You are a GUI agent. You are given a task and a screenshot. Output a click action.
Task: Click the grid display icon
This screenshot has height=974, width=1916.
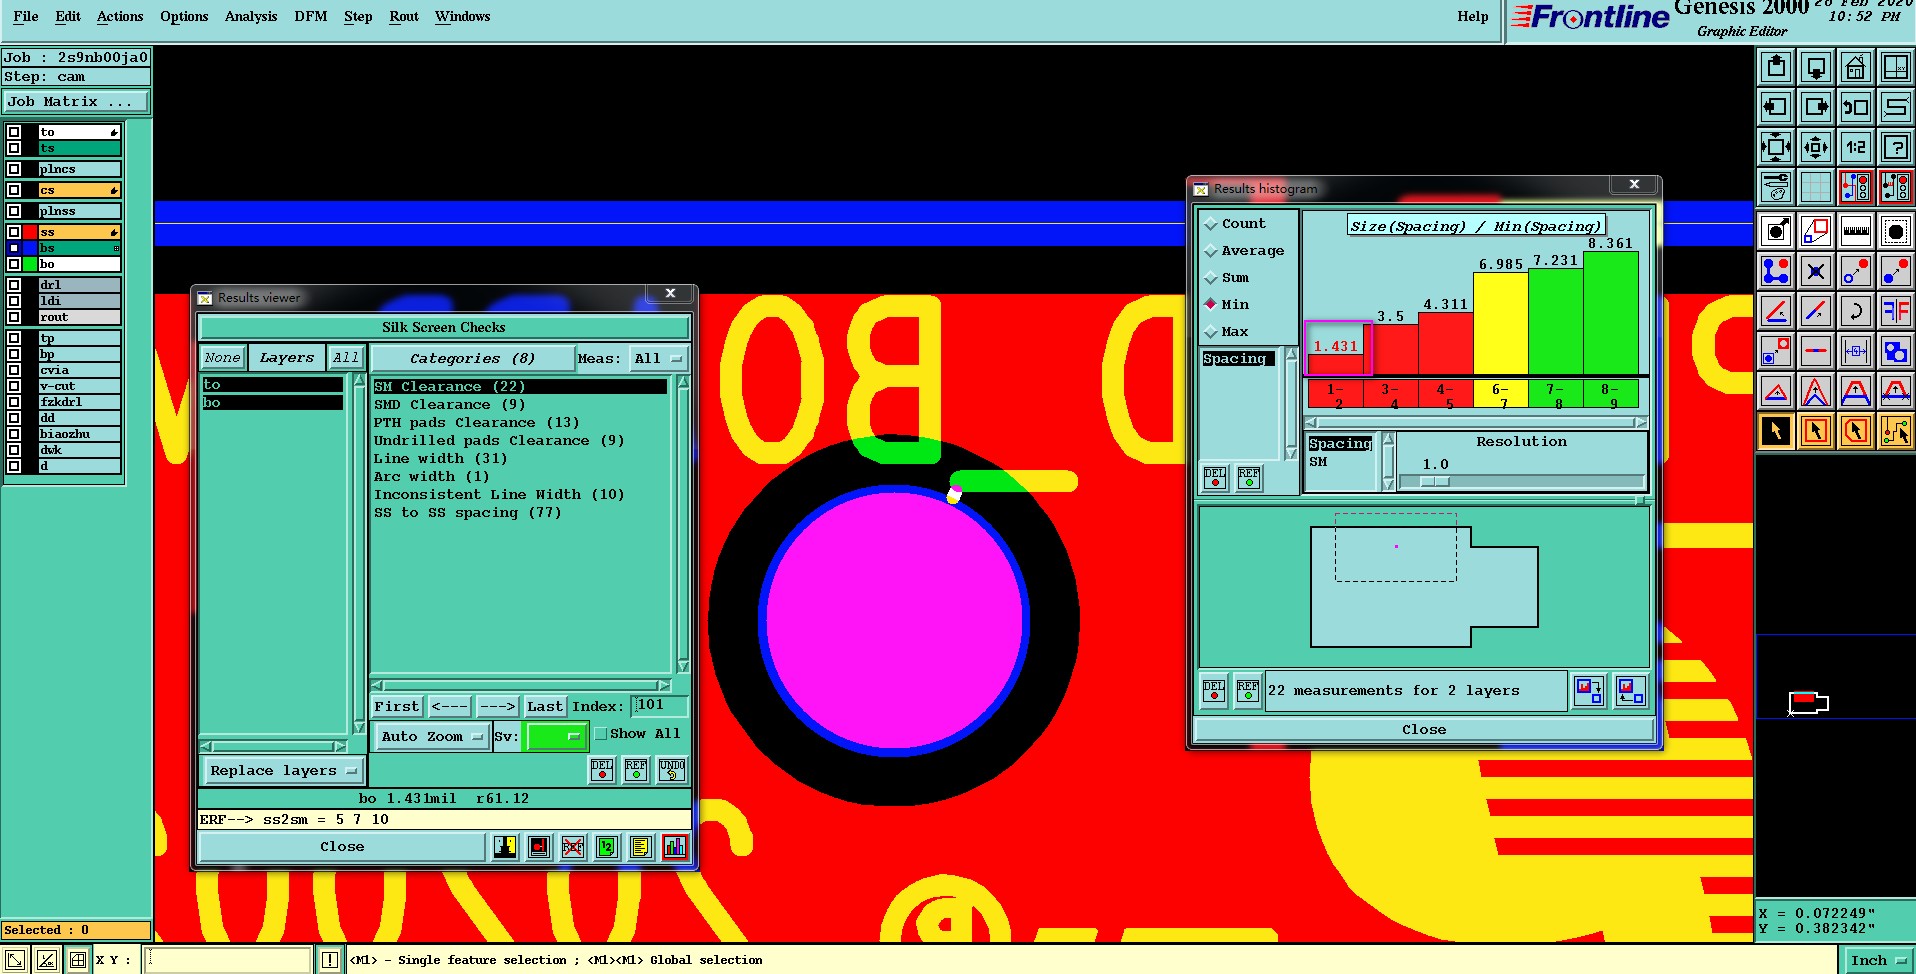1815,187
